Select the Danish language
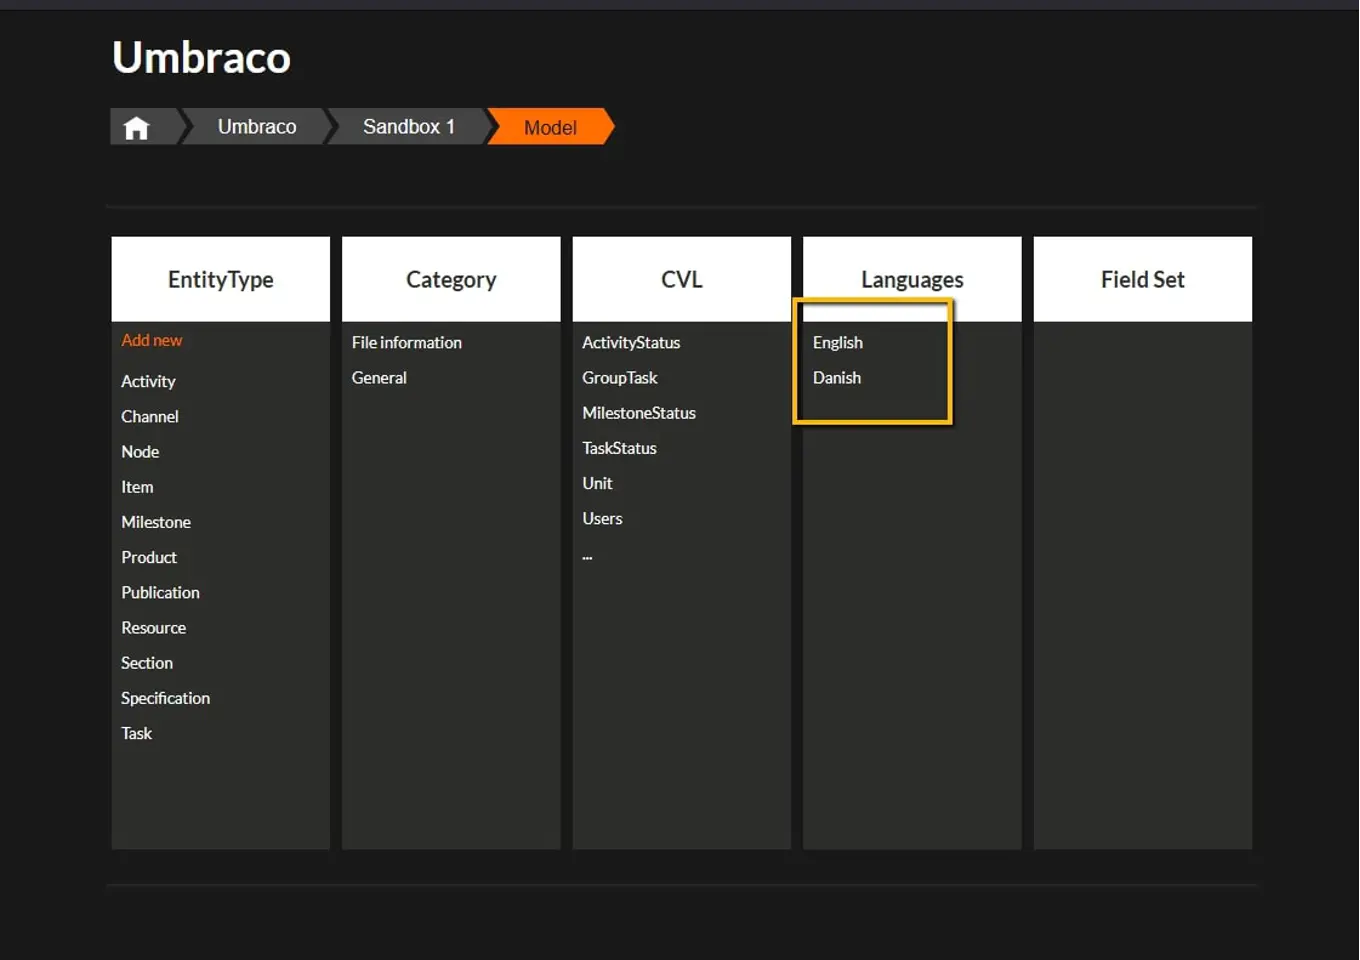The width and height of the screenshot is (1360, 960). click(837, 377)
